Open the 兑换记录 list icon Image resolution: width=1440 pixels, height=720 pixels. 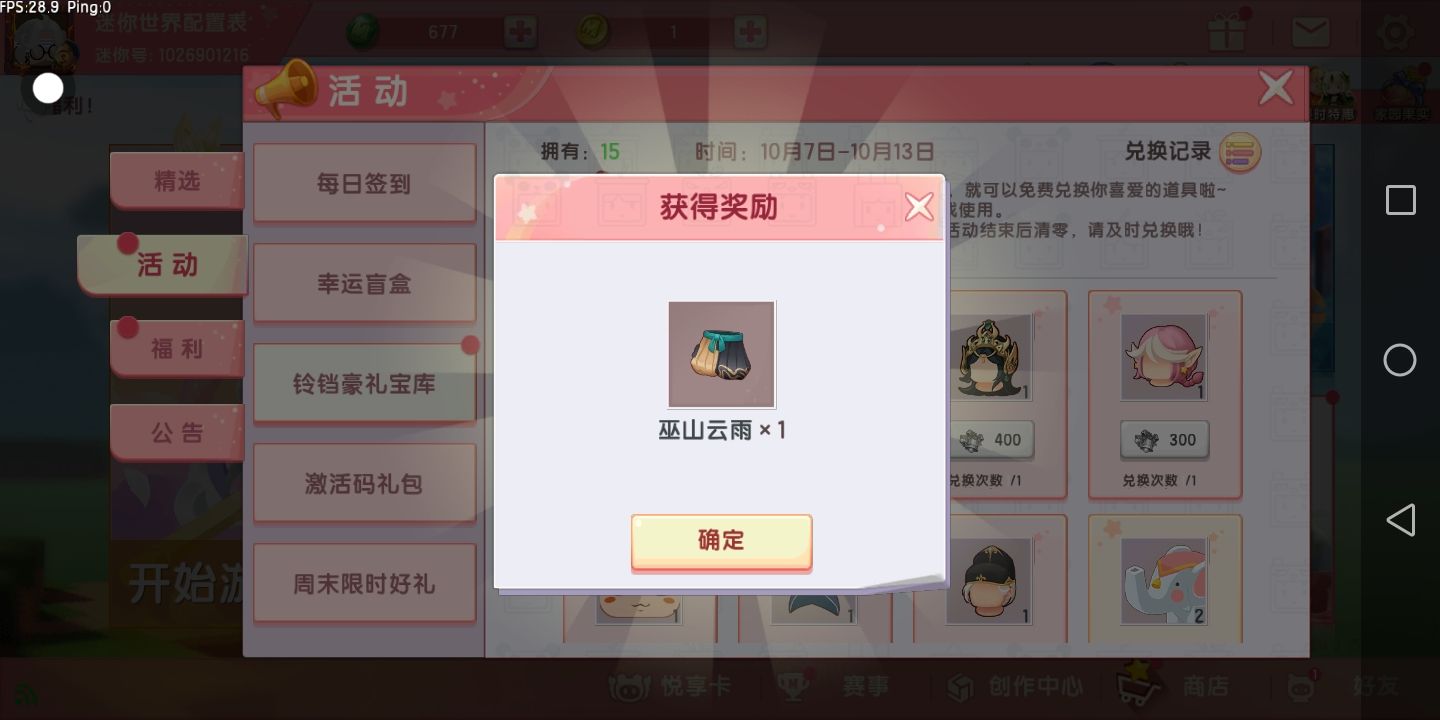pos(1240,152)
